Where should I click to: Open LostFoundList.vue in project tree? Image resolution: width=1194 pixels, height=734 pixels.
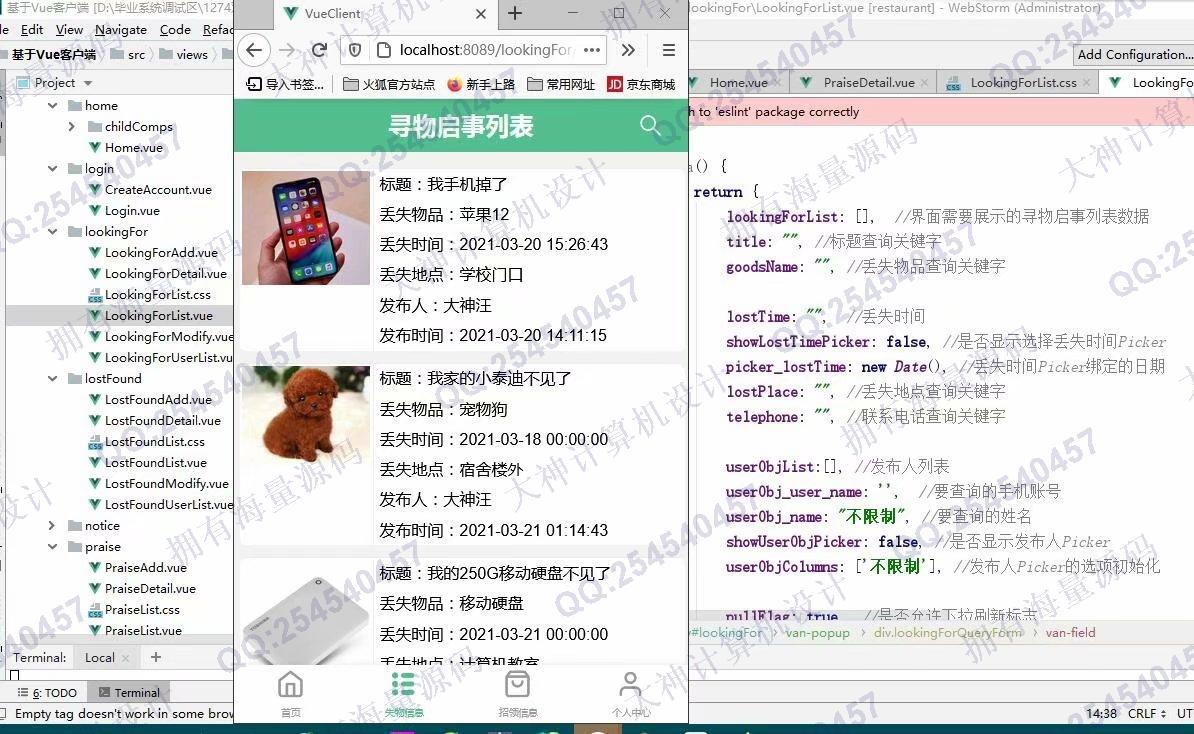pyautogui.click(x=148, y=462)
